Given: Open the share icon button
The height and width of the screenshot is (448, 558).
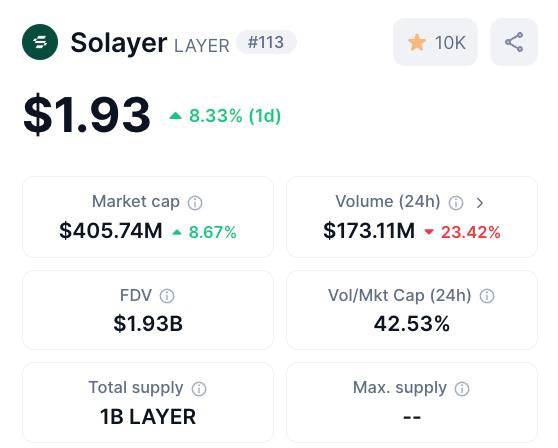Looking at the screenshot, I should (514, 42).
